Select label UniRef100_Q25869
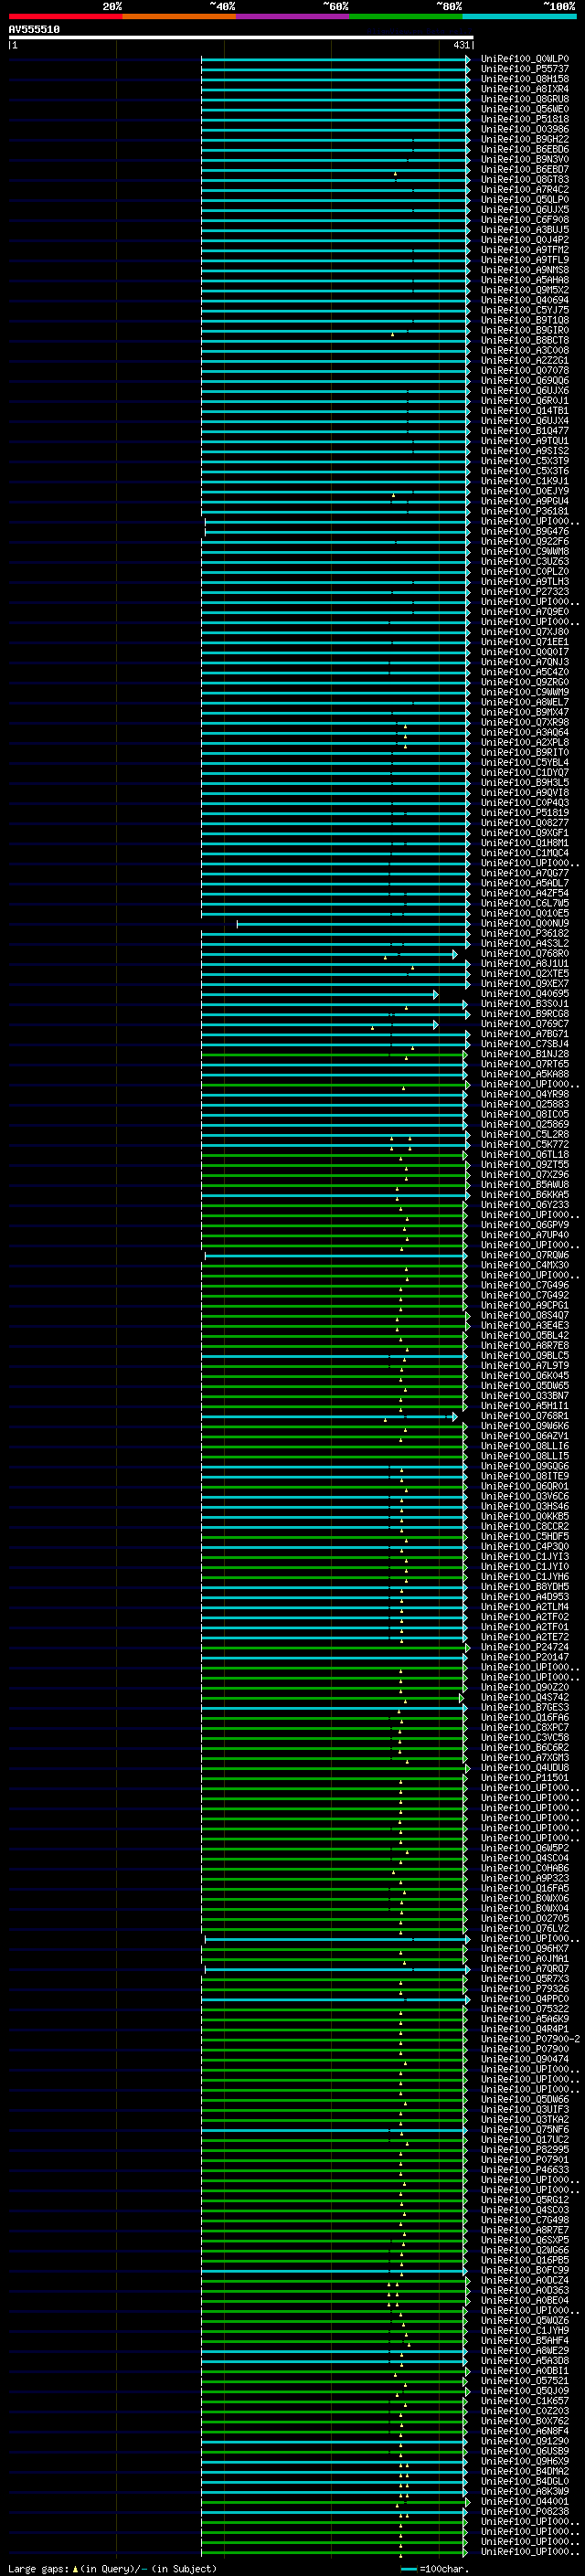585x2576 pixels. (x=525, y=1124)
